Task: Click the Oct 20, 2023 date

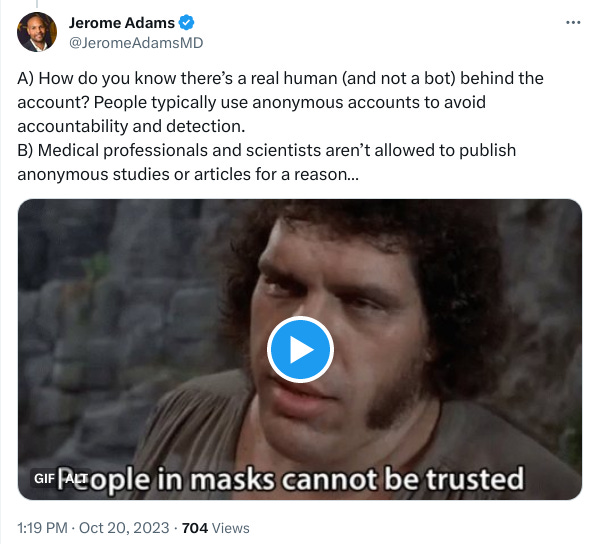Action: [x=124, y=528]
